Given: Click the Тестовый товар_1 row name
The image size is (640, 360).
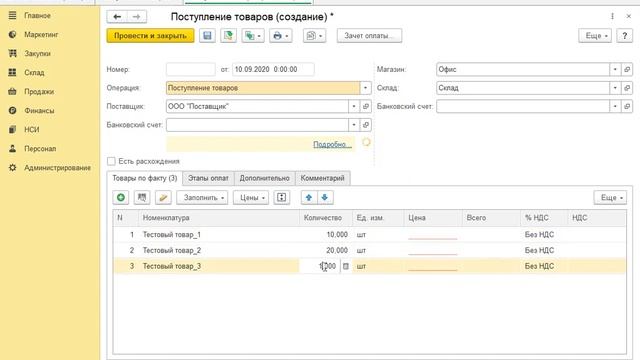Looking at the screenshot, I should pyautogui.click(x=171, y=235).
